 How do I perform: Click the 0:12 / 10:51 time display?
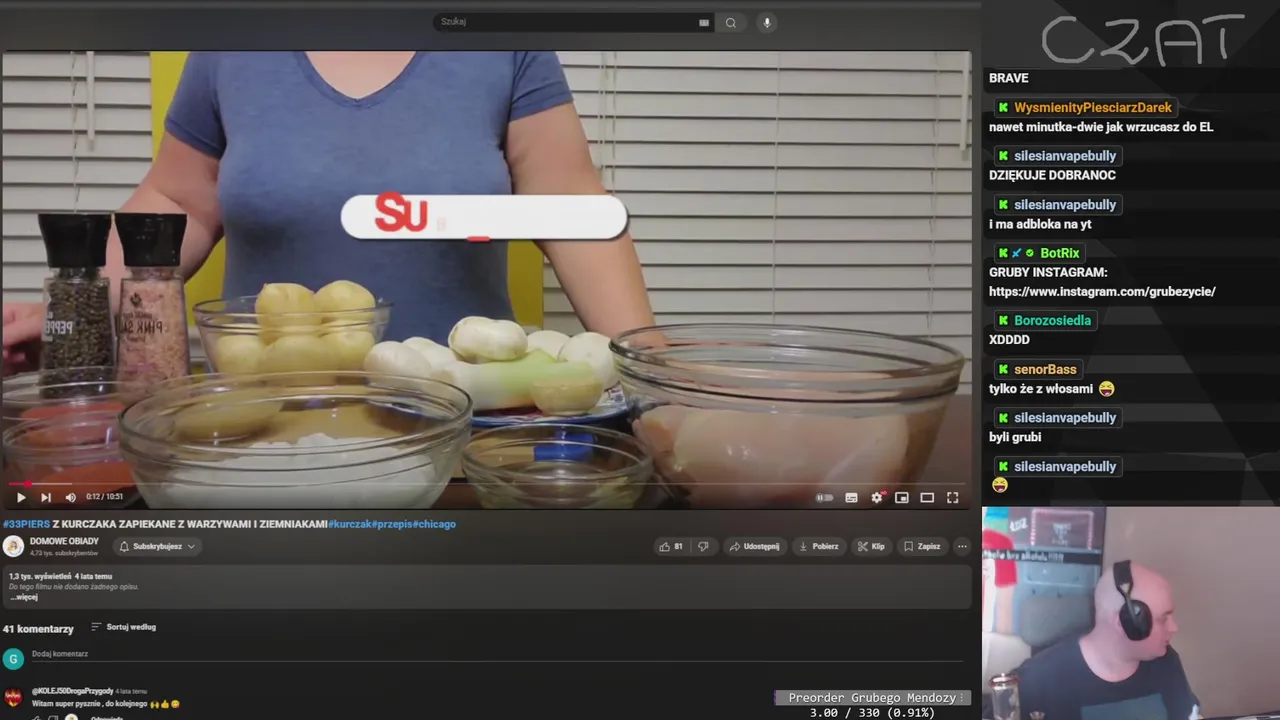pos(104,497)
